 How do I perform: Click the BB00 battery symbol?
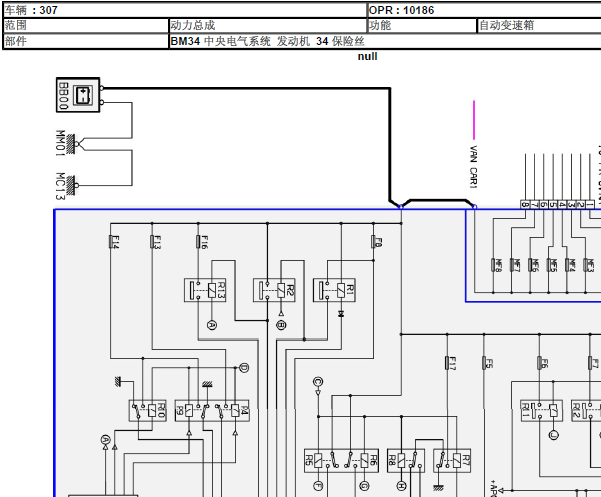point(78,95)
